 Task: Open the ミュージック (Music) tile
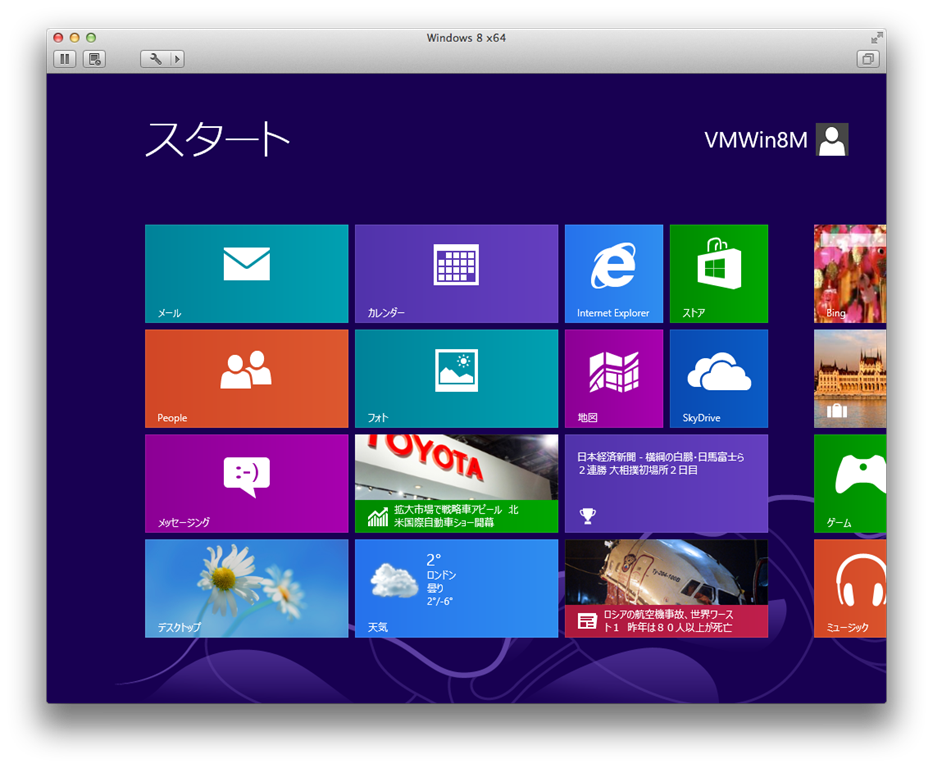click(x=850, y=588)
